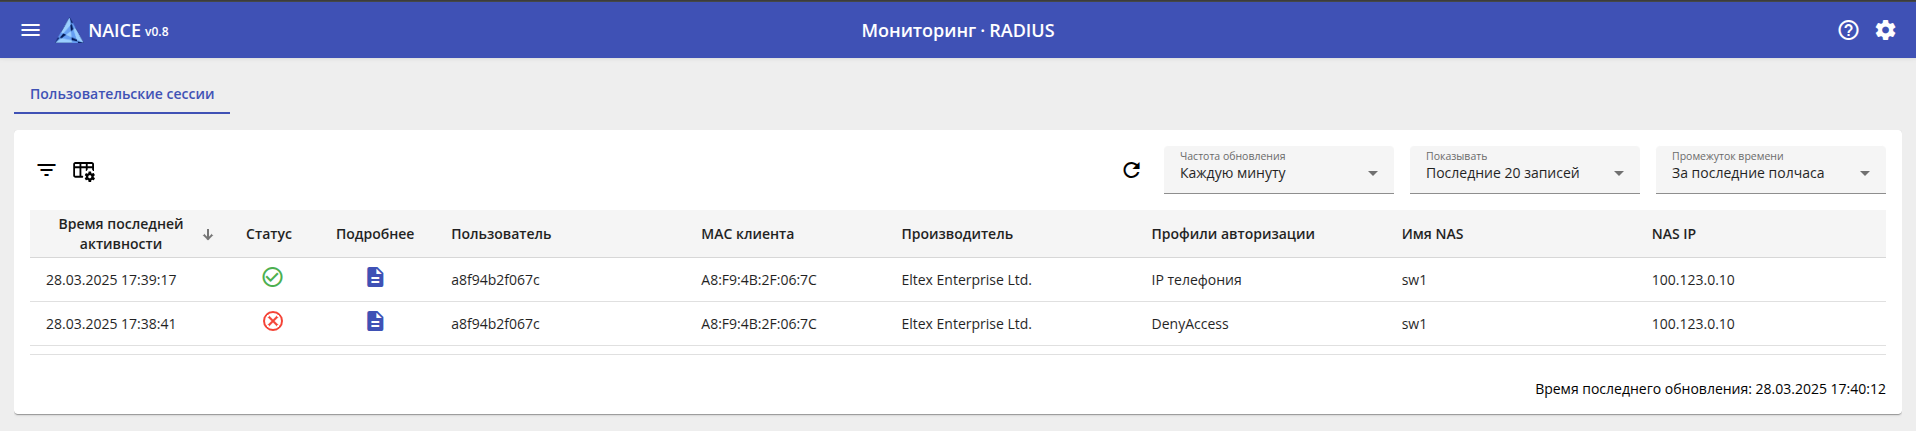Open the help question mark icon

1848,30
